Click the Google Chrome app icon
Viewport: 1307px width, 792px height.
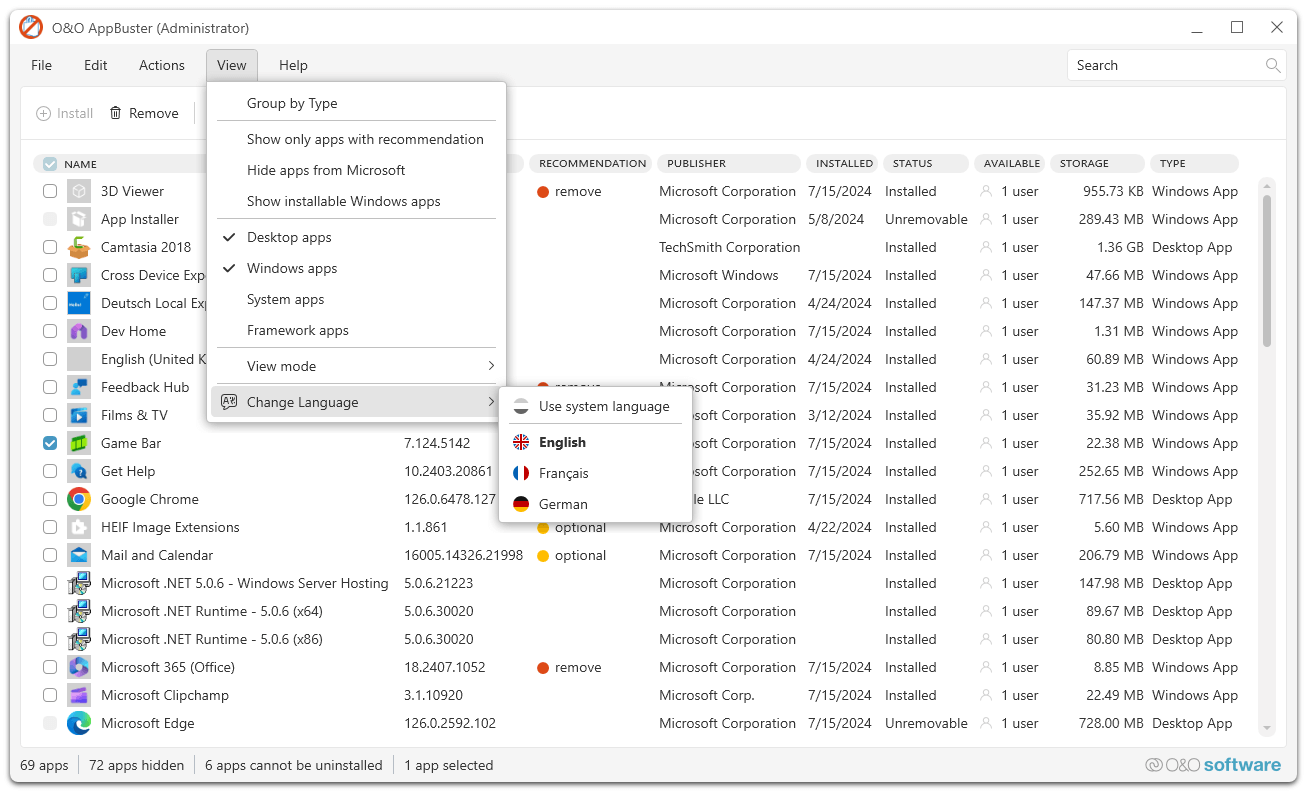(79, 499)
